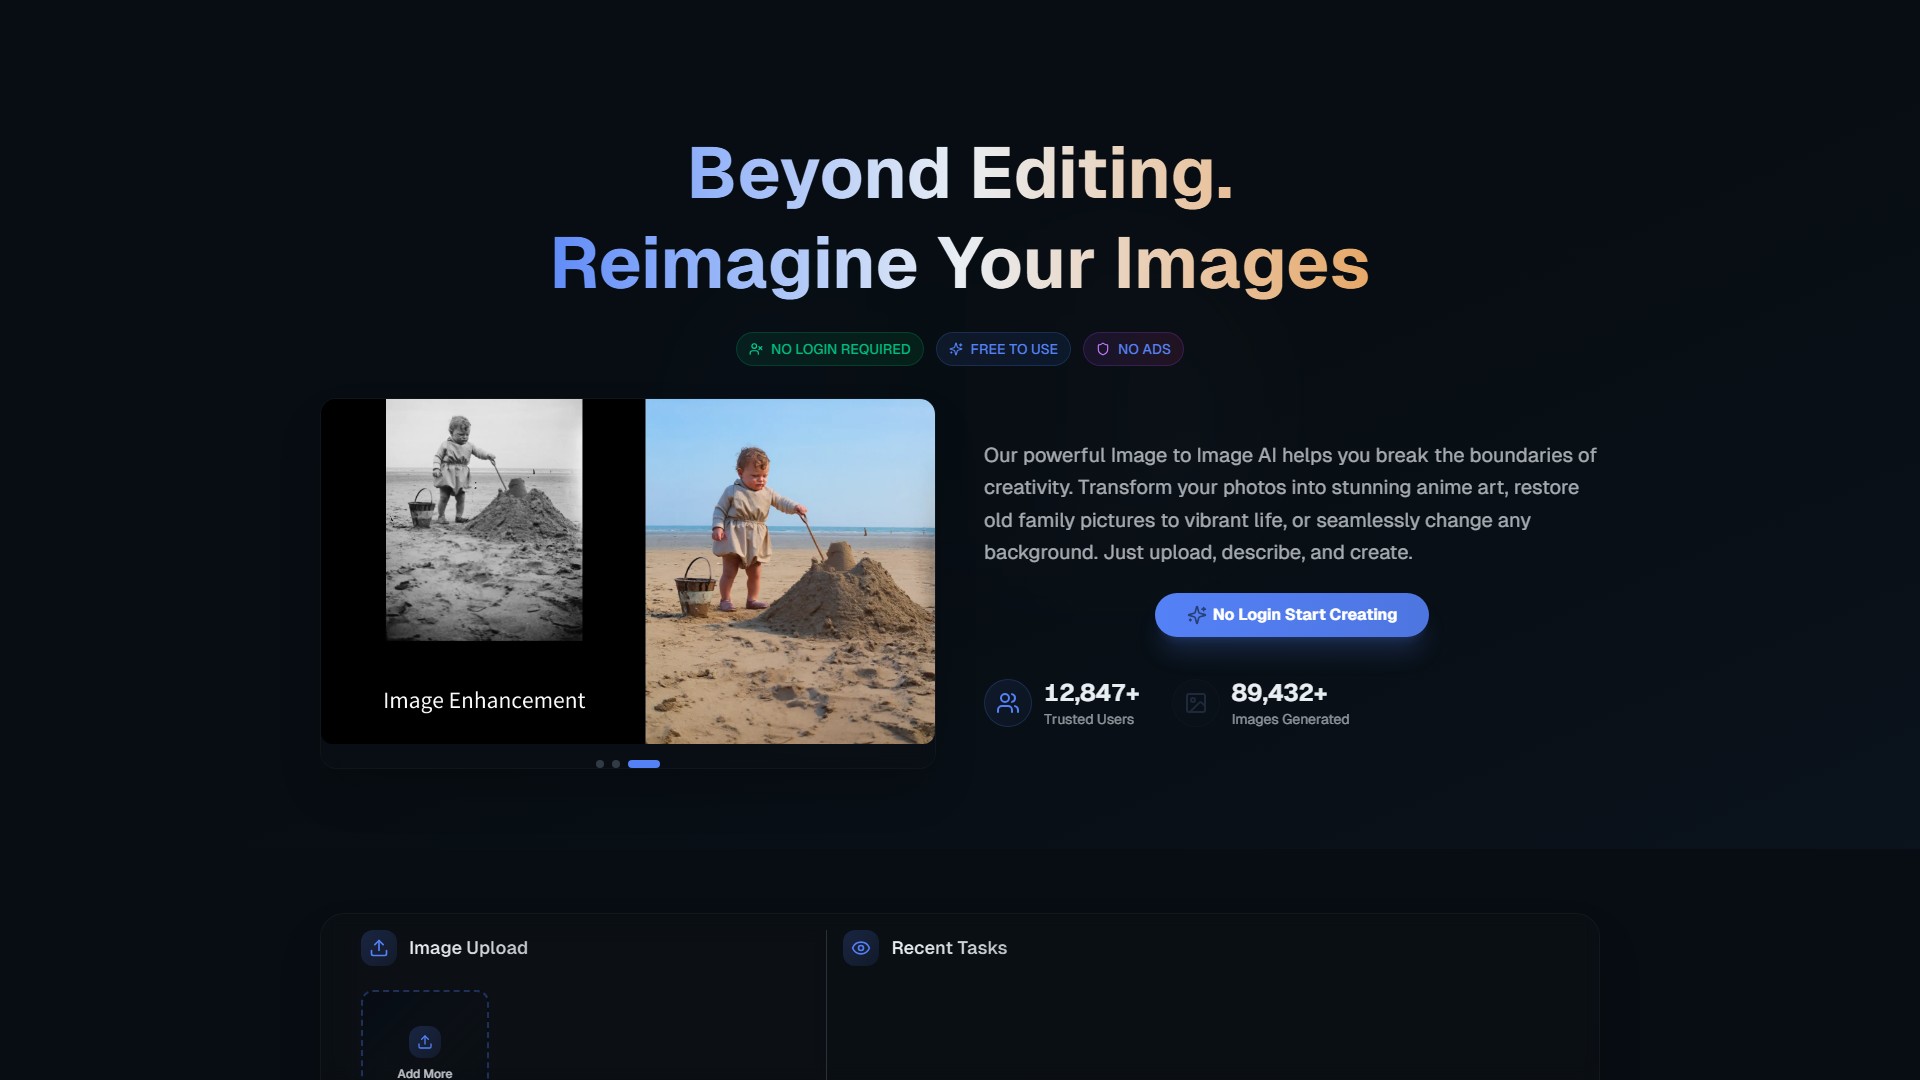Click the Trusted Users people icon
This screenshot has height=1080, width=1920.
[x=1008, y=703]
